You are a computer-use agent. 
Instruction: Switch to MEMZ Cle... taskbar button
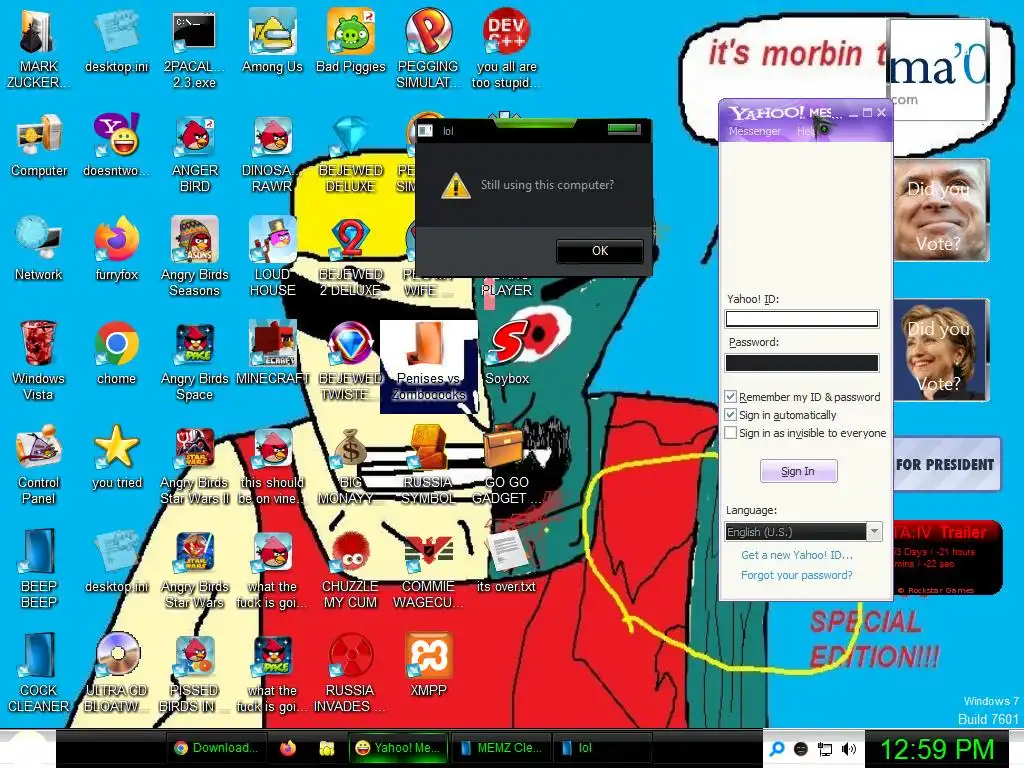[501, 748]
